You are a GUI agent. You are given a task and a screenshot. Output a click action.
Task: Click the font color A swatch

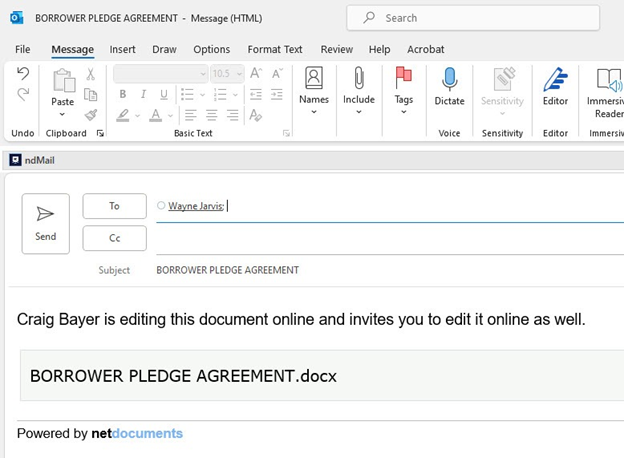coord(156,115)
